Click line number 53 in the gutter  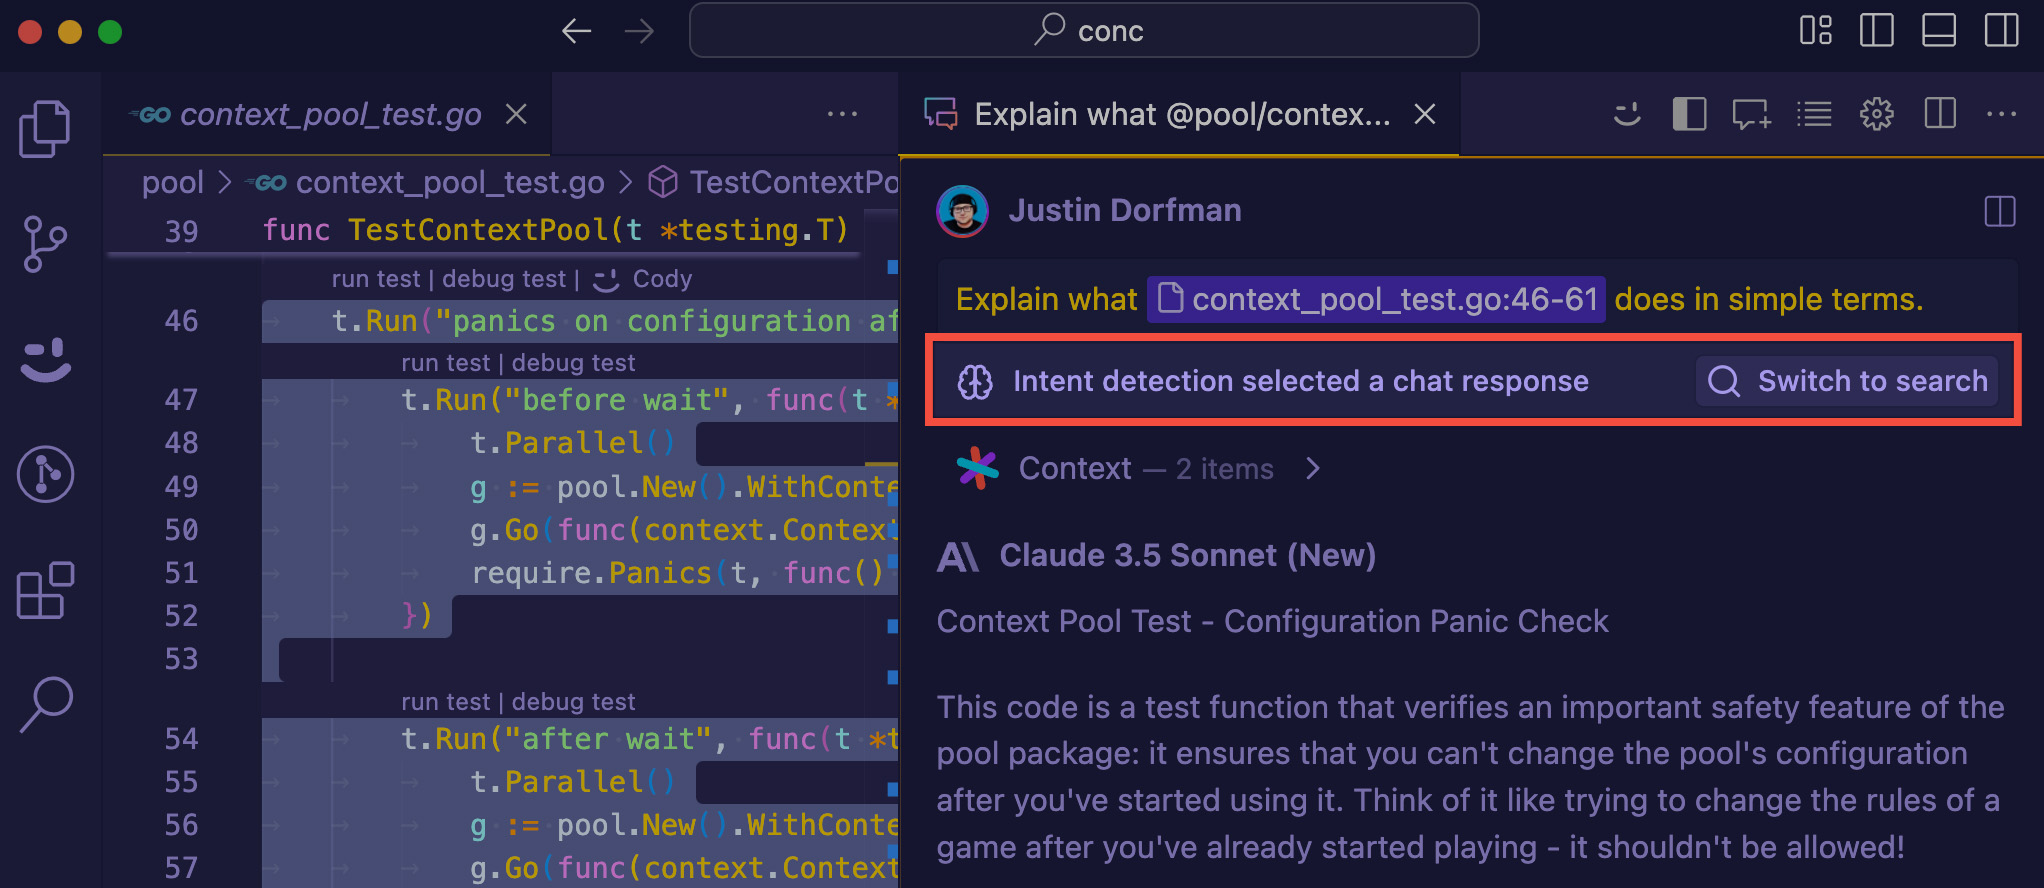point(181,659)
